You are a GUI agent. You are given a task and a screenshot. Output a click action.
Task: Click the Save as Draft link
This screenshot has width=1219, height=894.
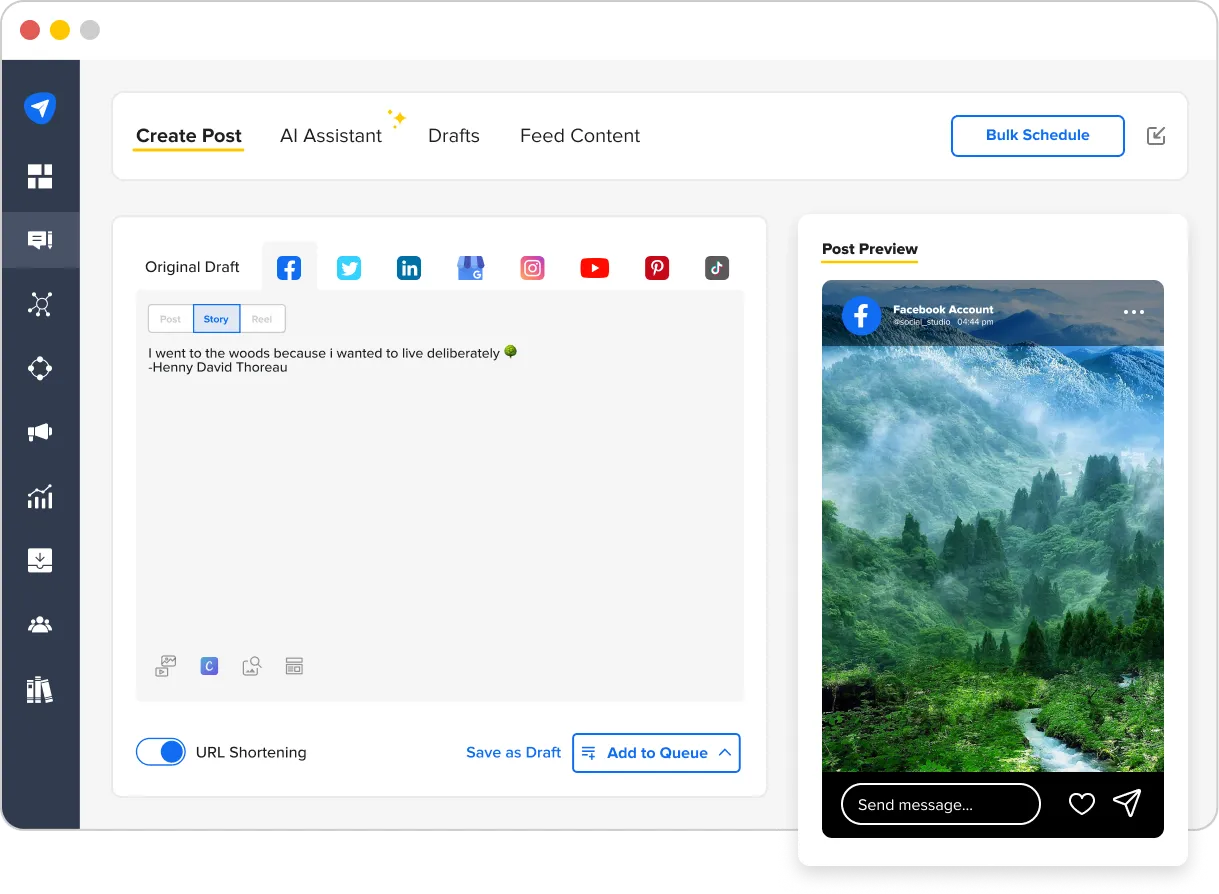(x=513, y=753)
